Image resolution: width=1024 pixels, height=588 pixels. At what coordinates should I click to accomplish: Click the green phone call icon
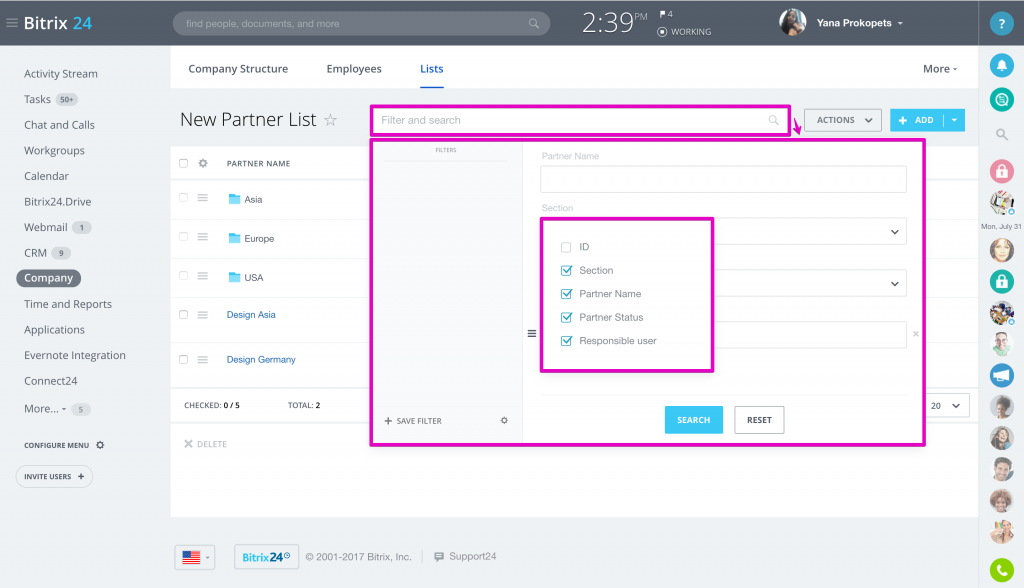[1001, 570]
